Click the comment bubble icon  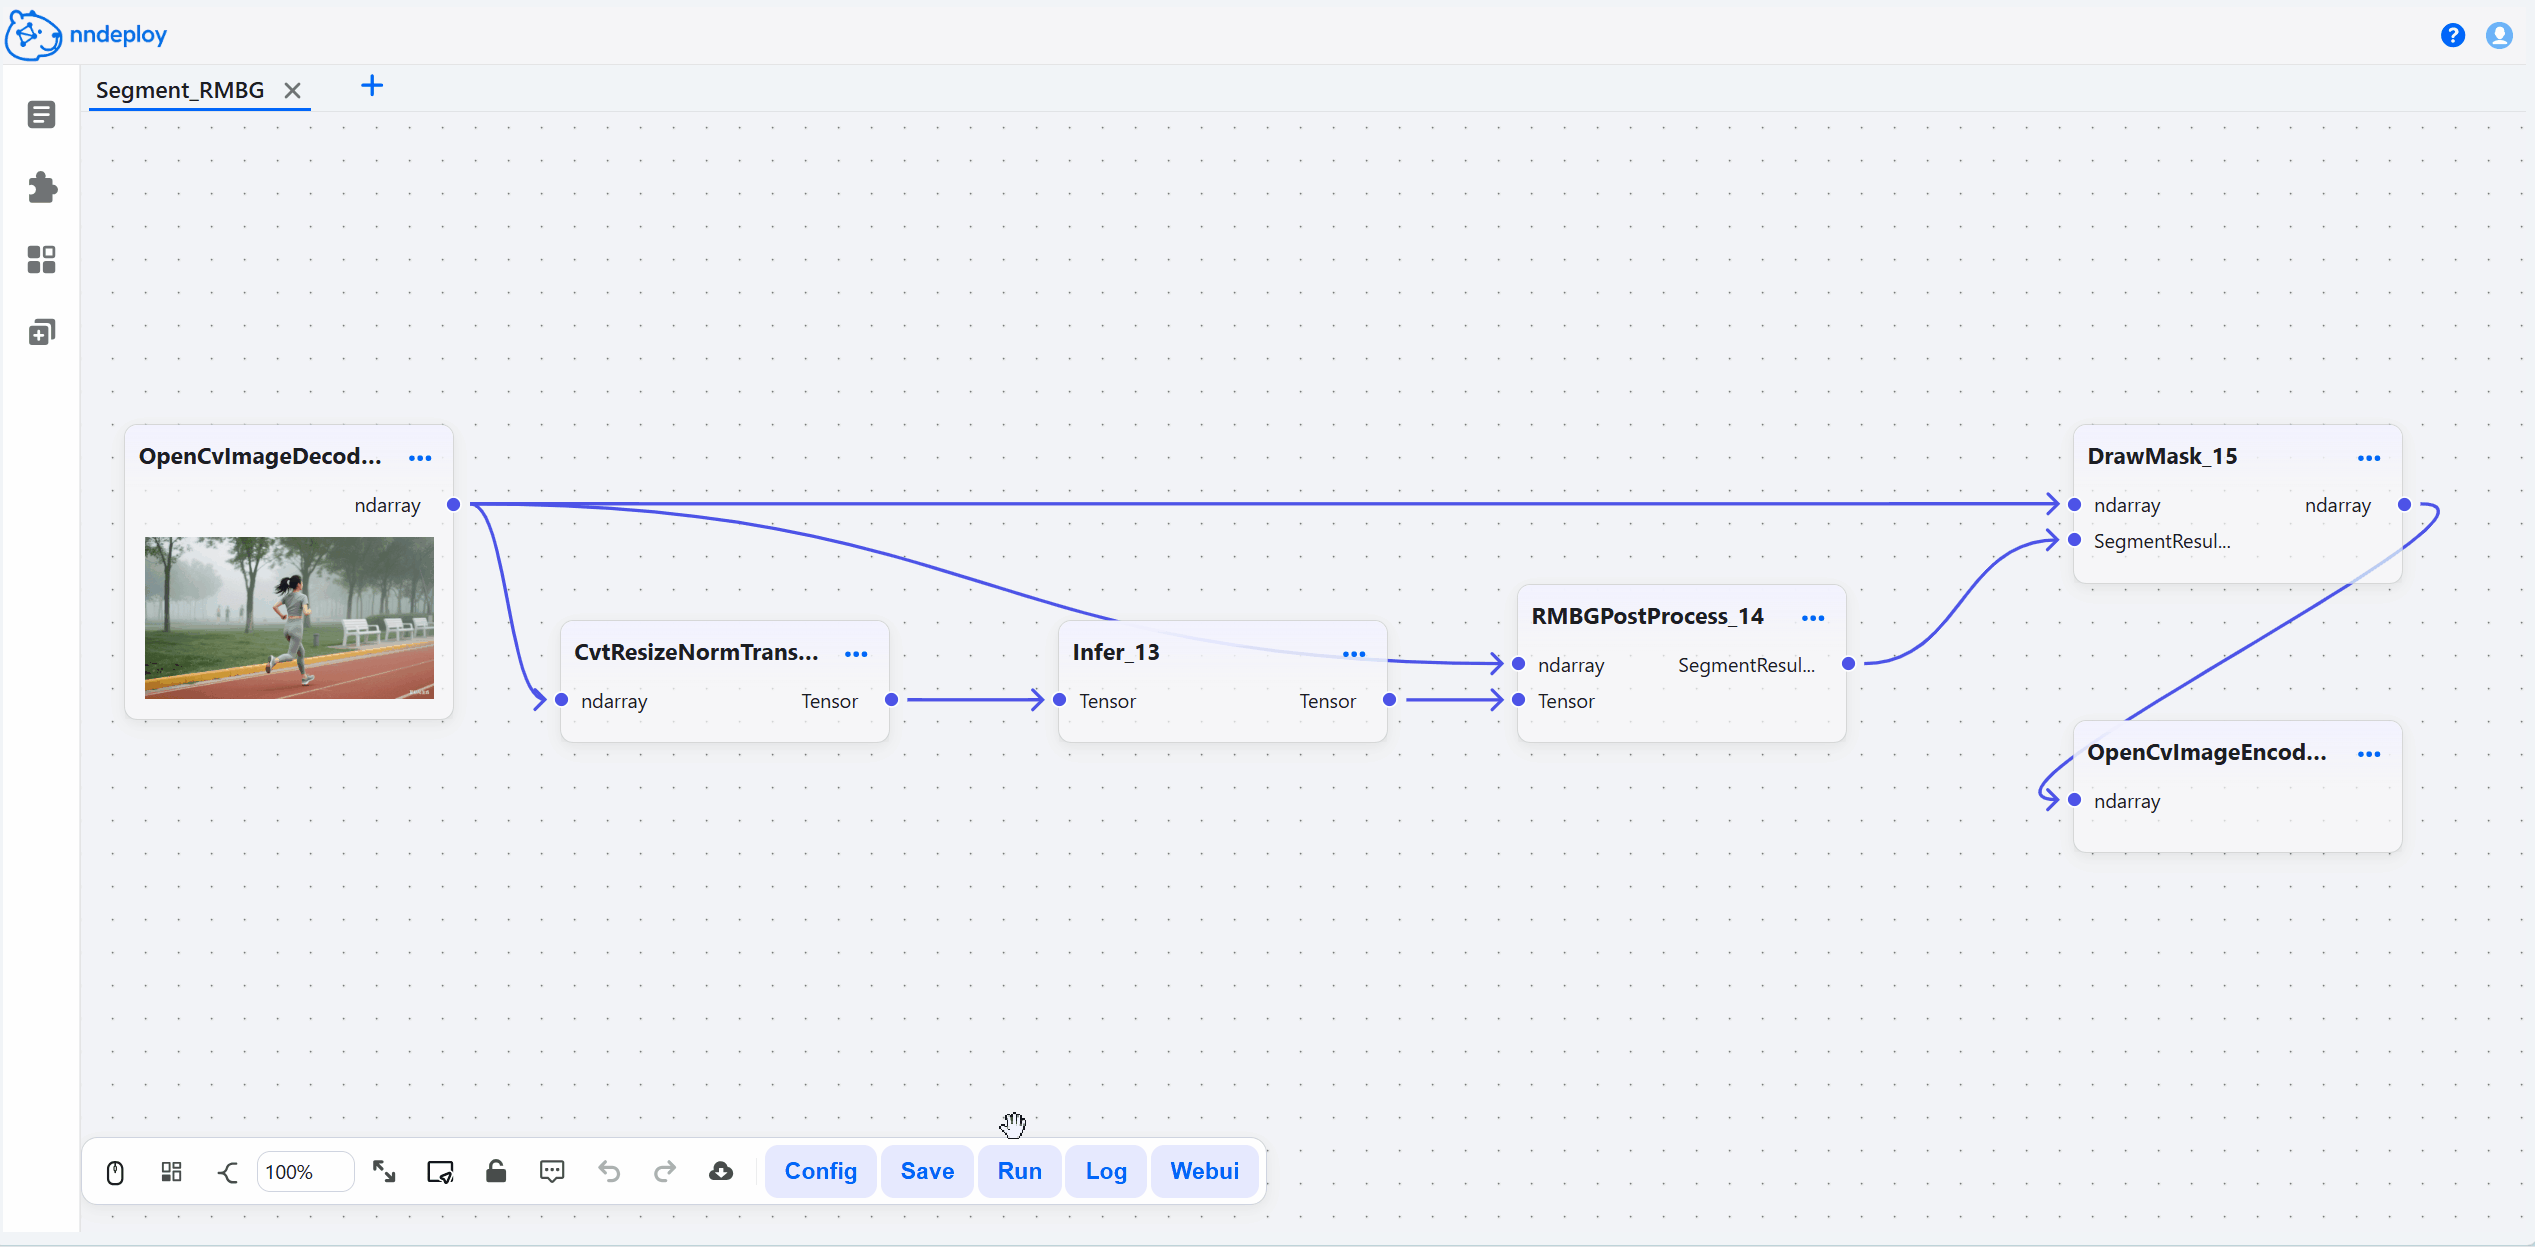(x=552, y=1172)
